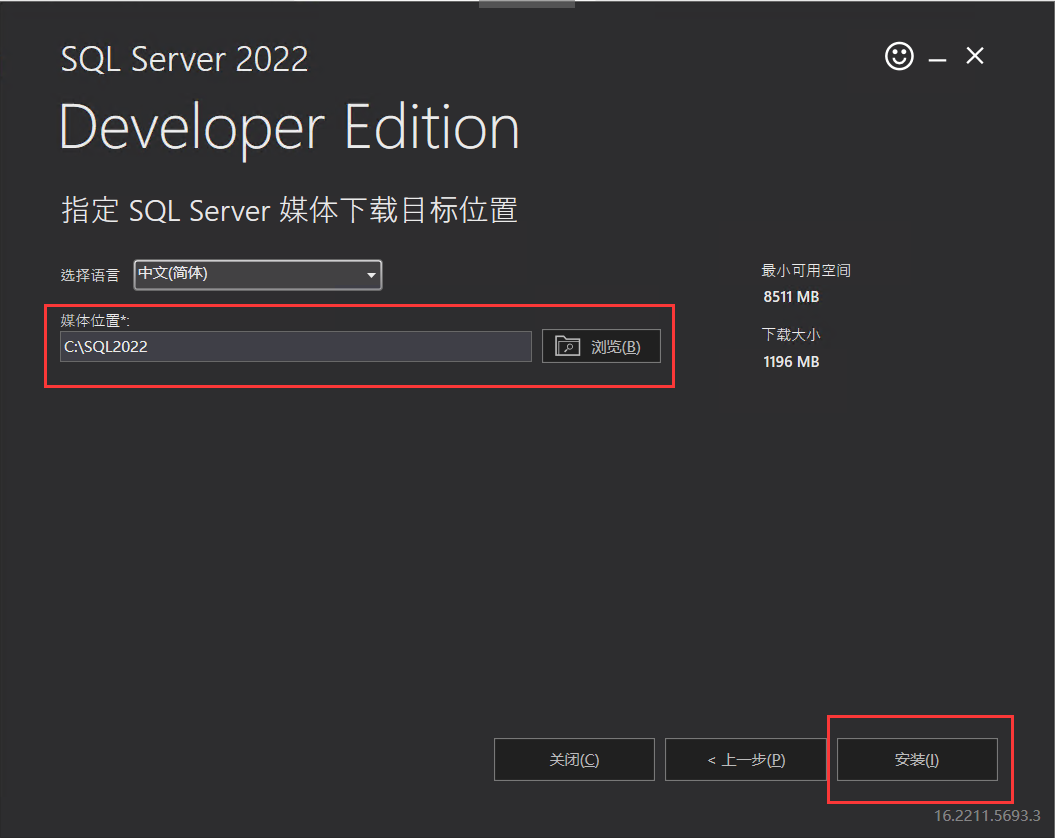Viewport: 1055px width, 838px height.
Task: Click the 1196 MB download size value
Action: (x=791, y=361)
